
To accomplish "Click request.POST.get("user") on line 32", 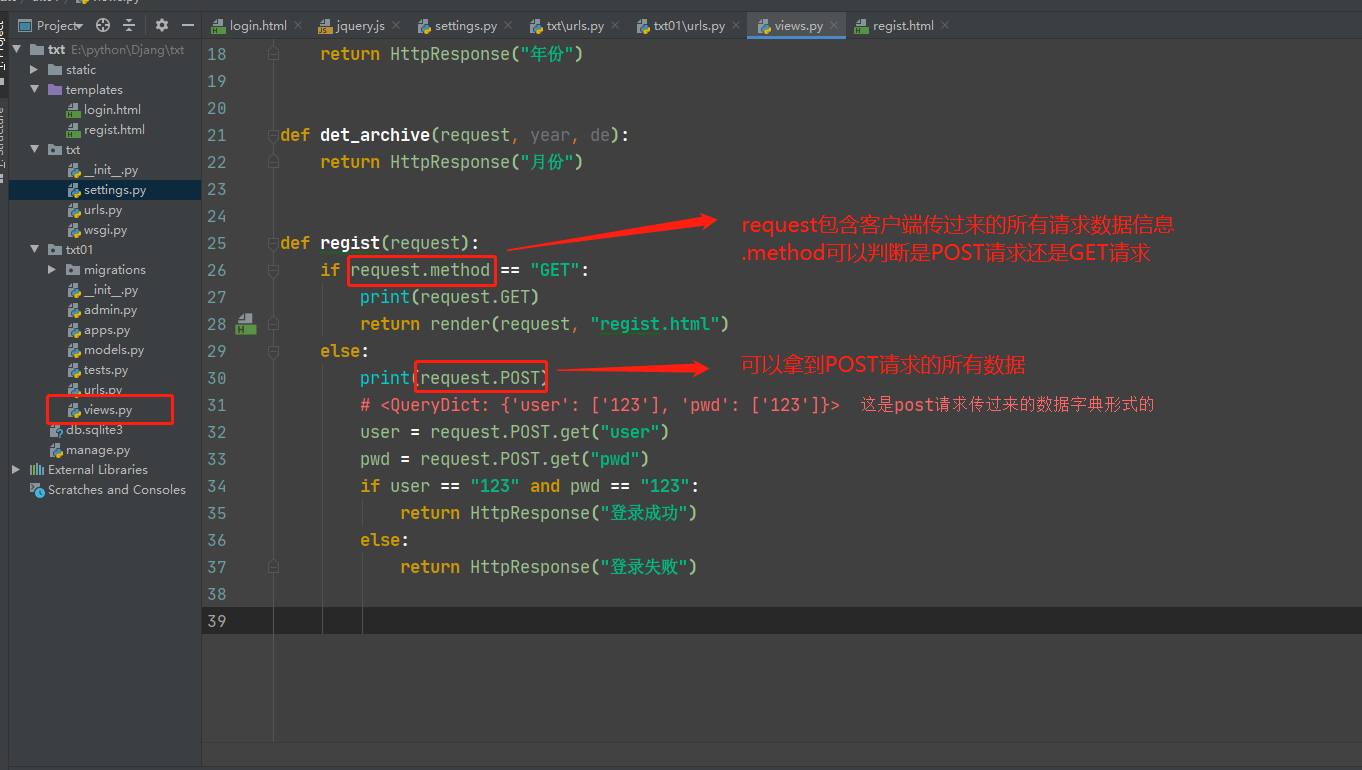I will click(x=549, y=432).
